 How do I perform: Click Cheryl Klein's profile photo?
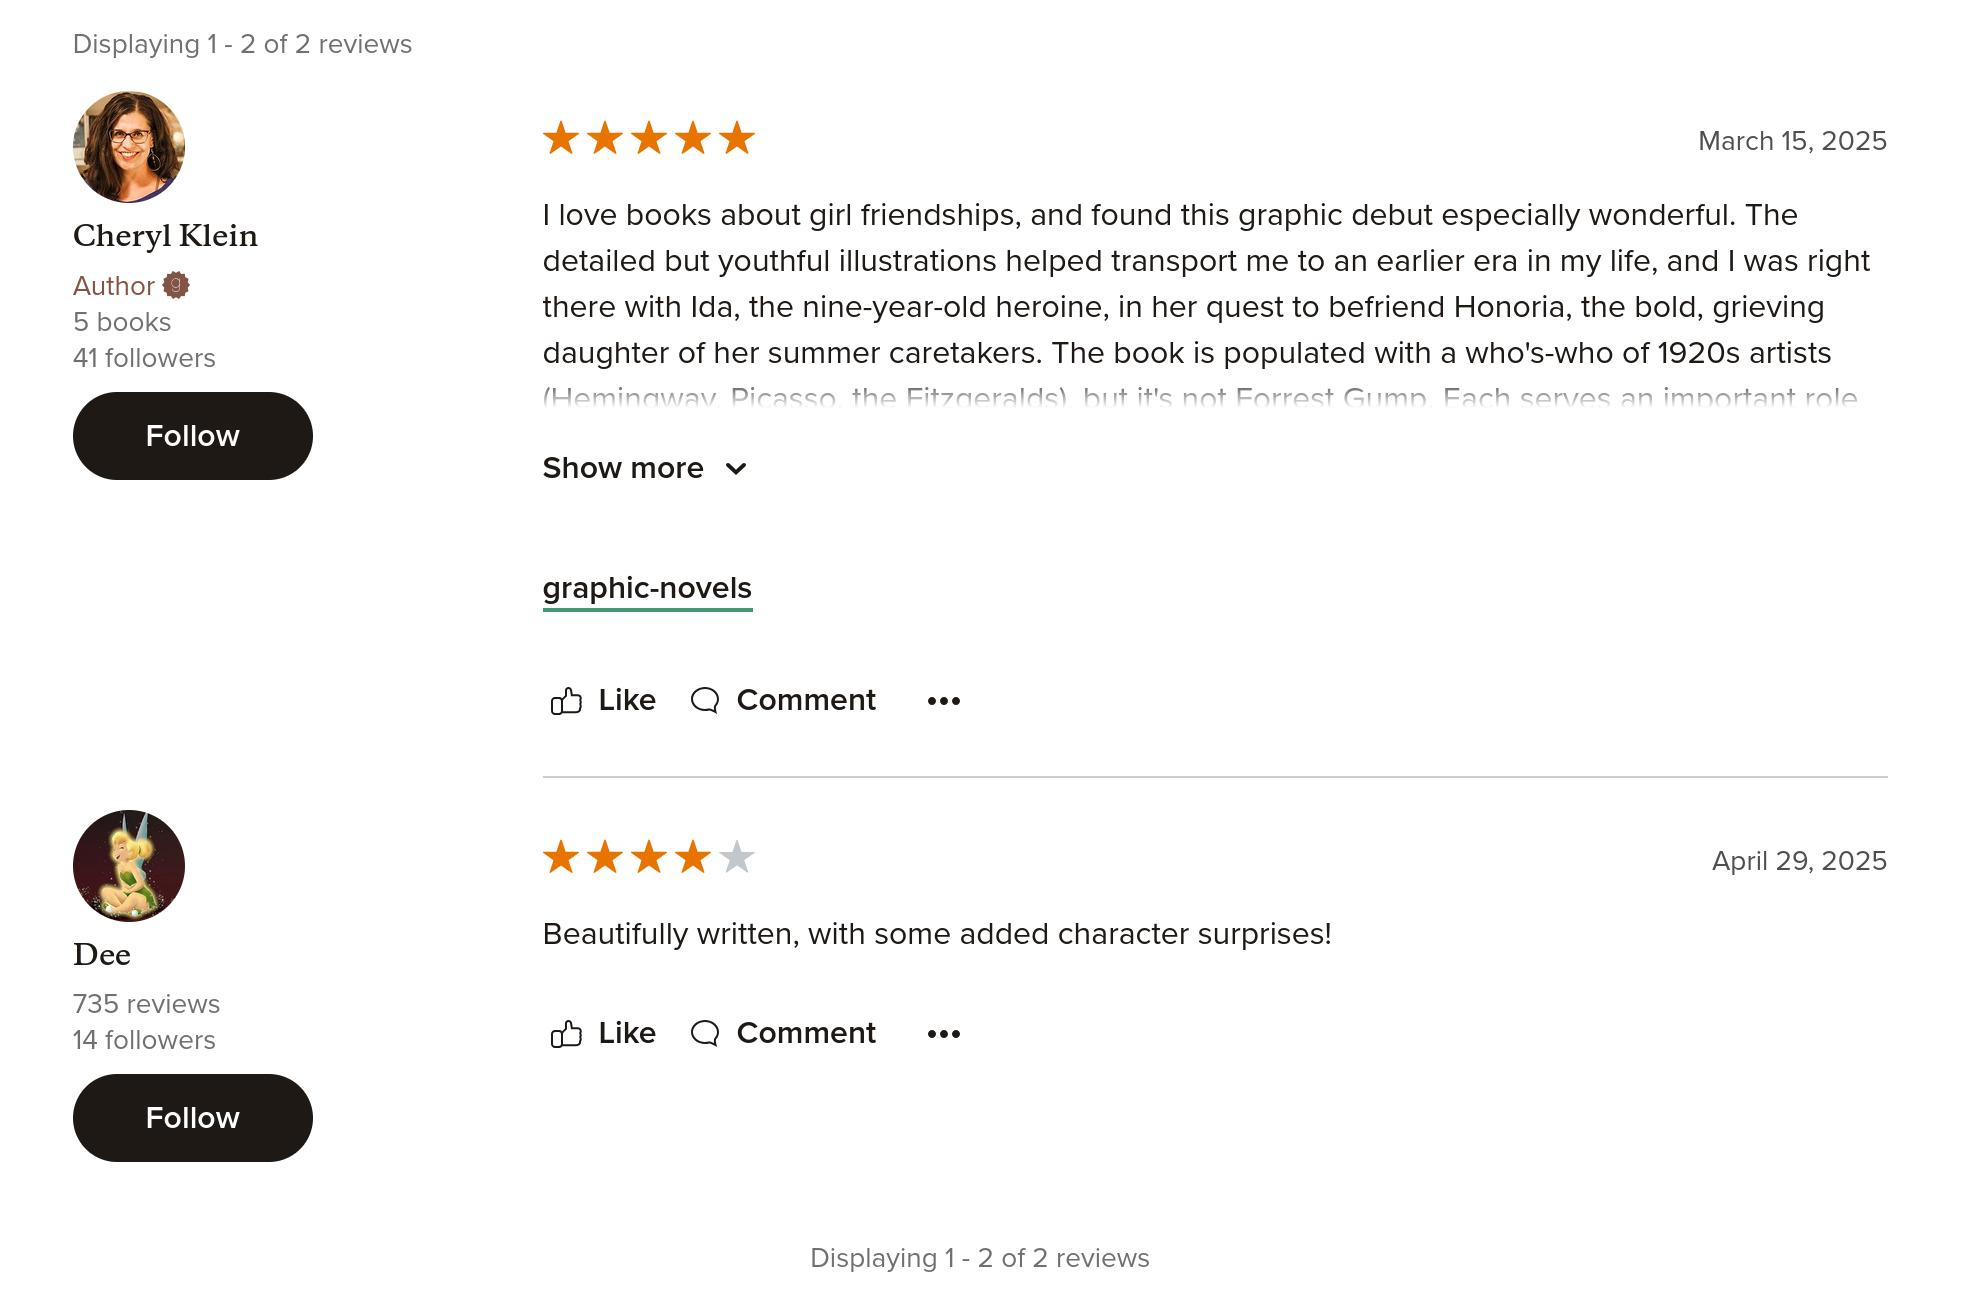(129, 147)
